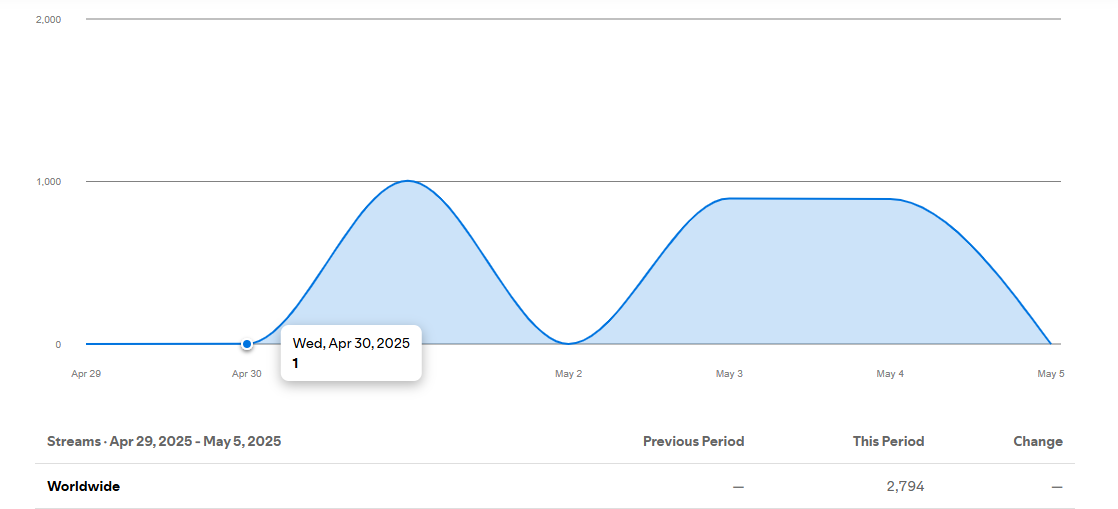Viewport: 1118px width, 509px height.
Task: Sort by the Previous Period column header
Action: pyautogui.click(x=693, y=441)
